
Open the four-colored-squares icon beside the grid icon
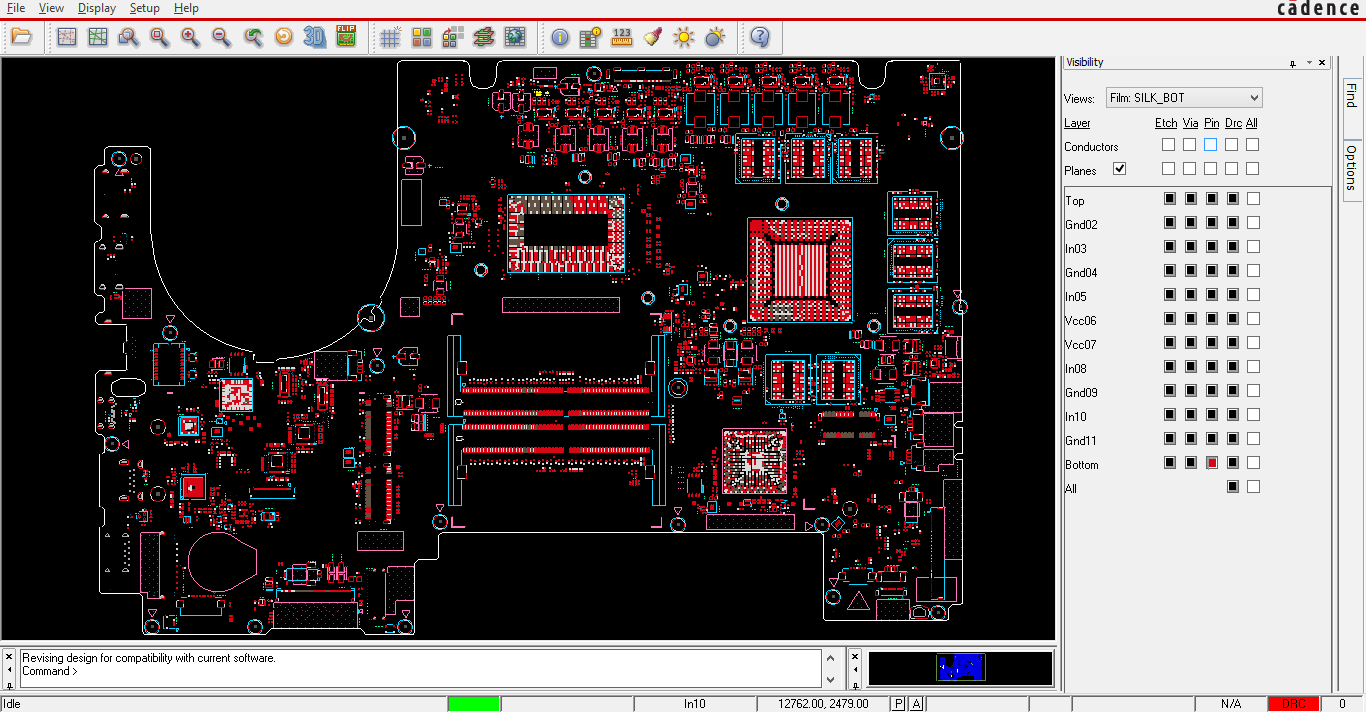point(421,38)
